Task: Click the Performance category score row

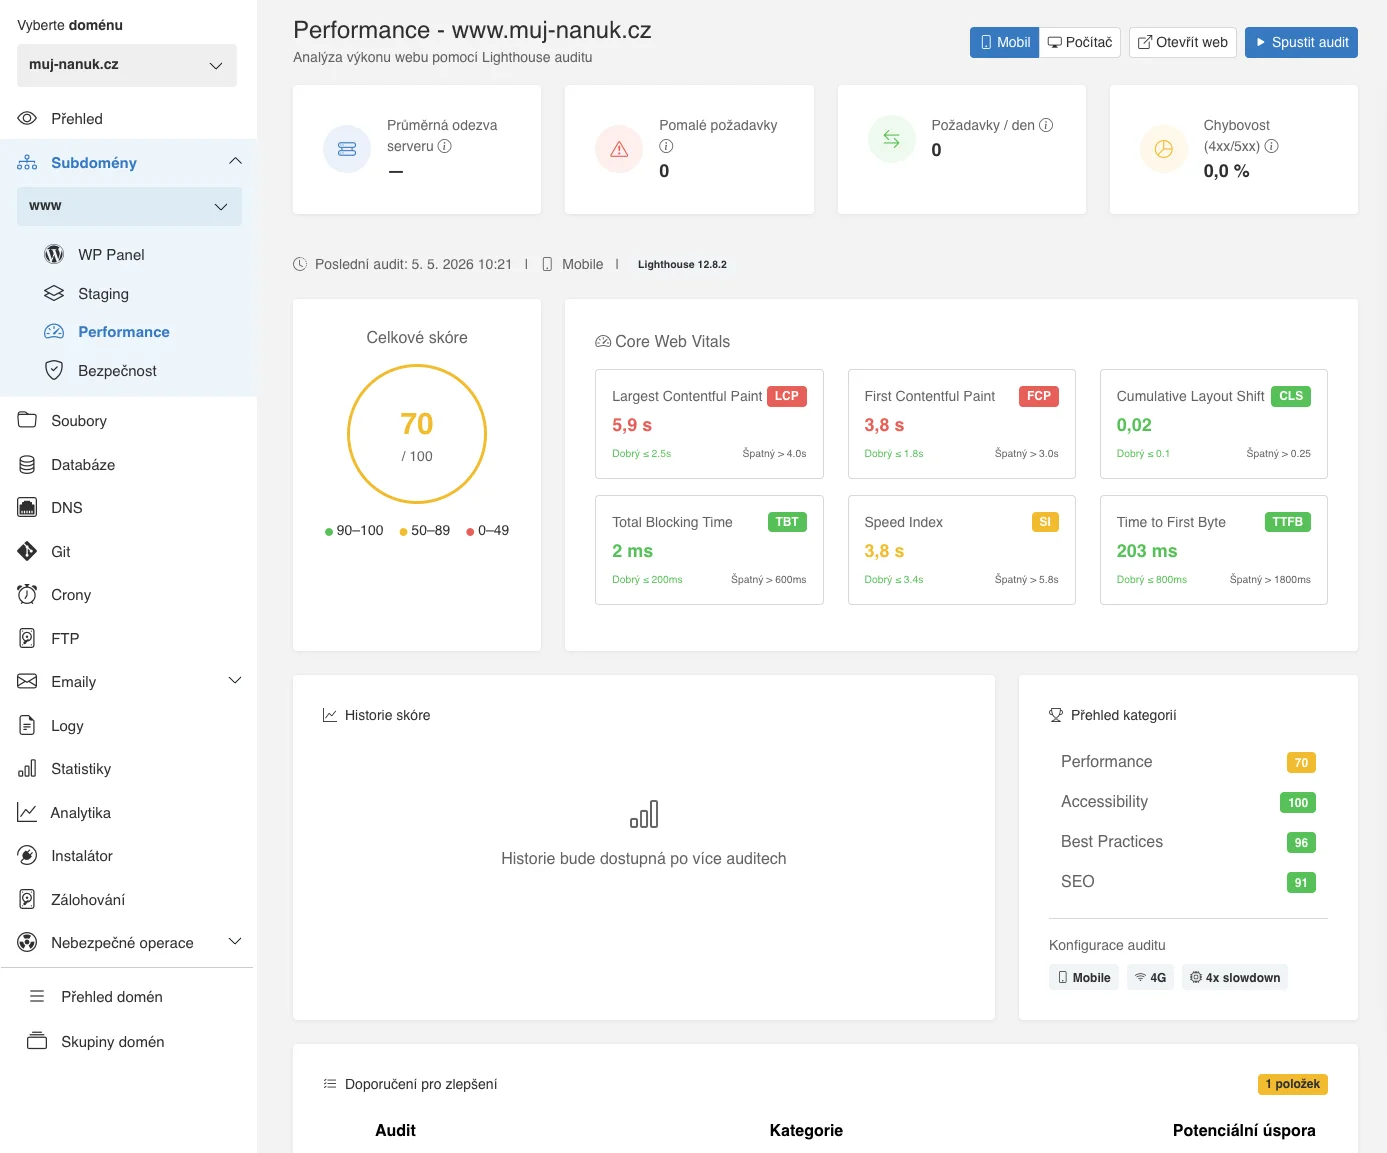Action: pyautogui.click(x=1188, y=762)
